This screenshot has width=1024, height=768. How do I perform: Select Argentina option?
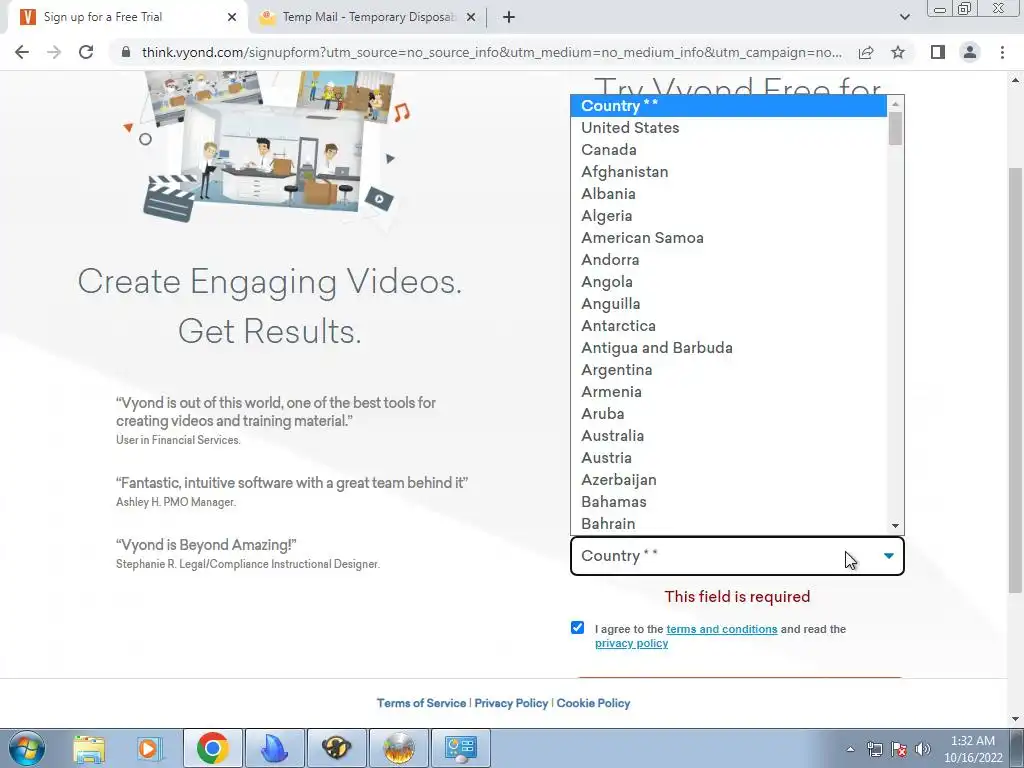coord(729,370)
